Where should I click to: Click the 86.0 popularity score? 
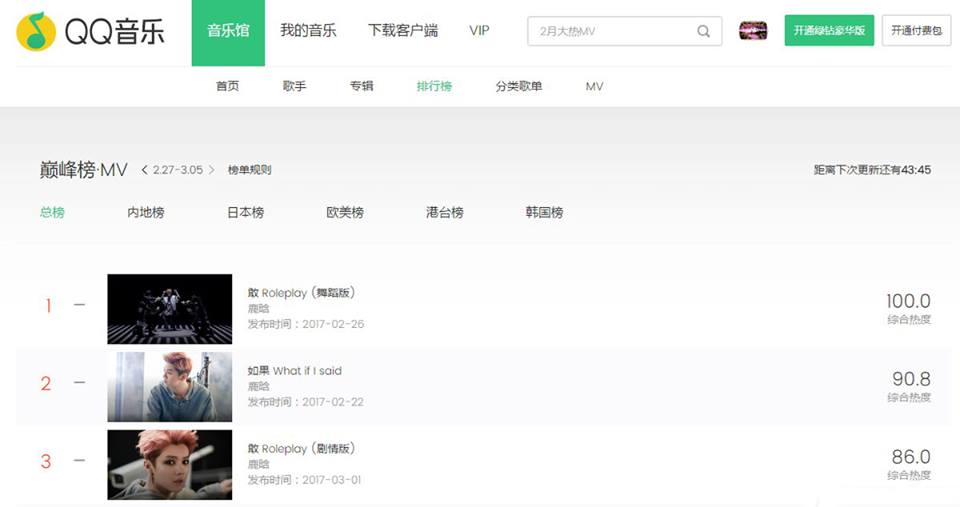(911, 457)
